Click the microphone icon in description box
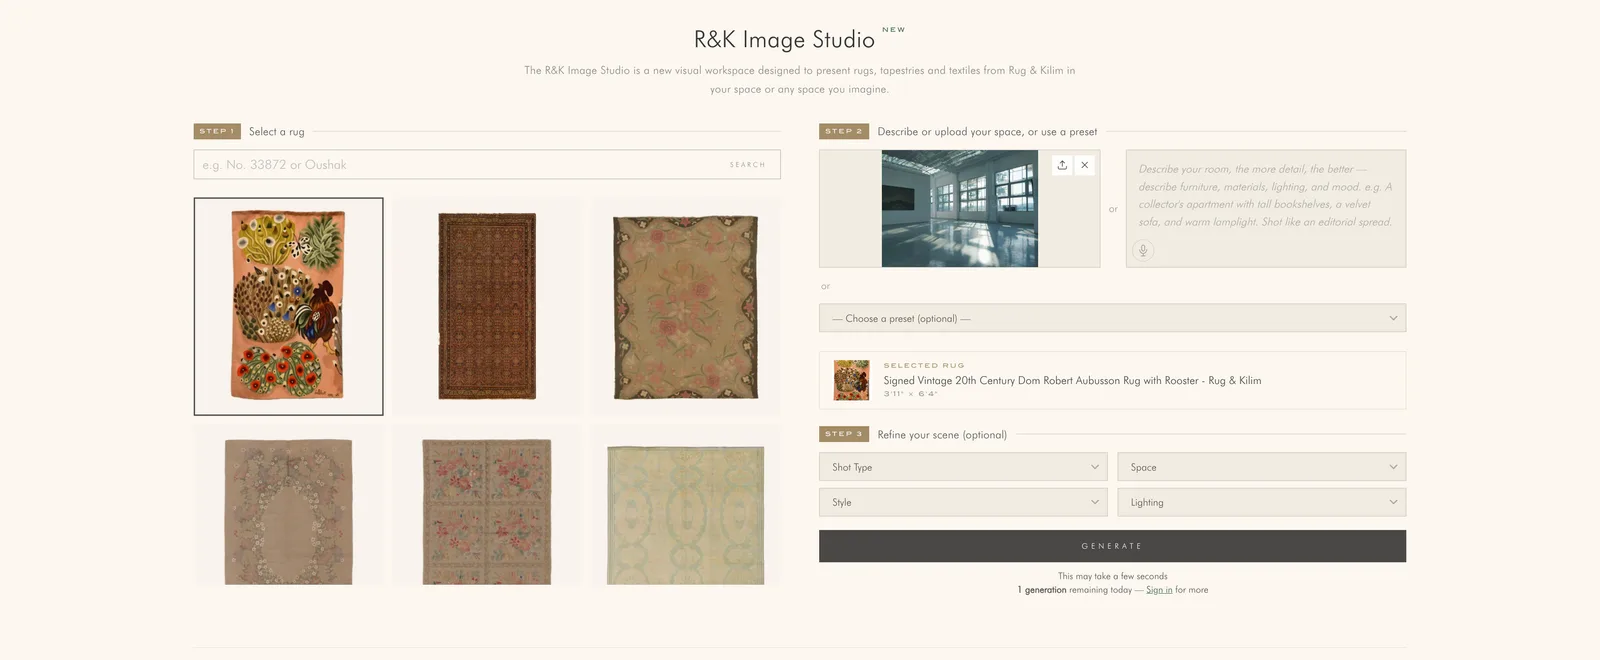 pyautogui.click(x=1143, y=250)
